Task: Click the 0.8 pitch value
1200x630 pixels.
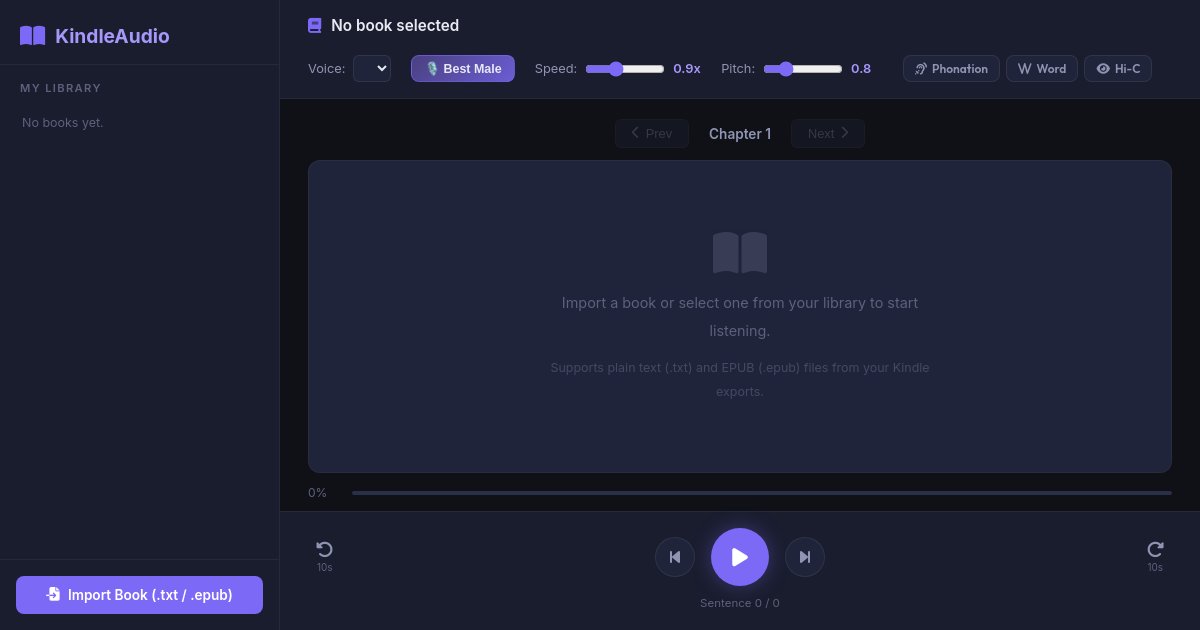Action: (861, 69)
